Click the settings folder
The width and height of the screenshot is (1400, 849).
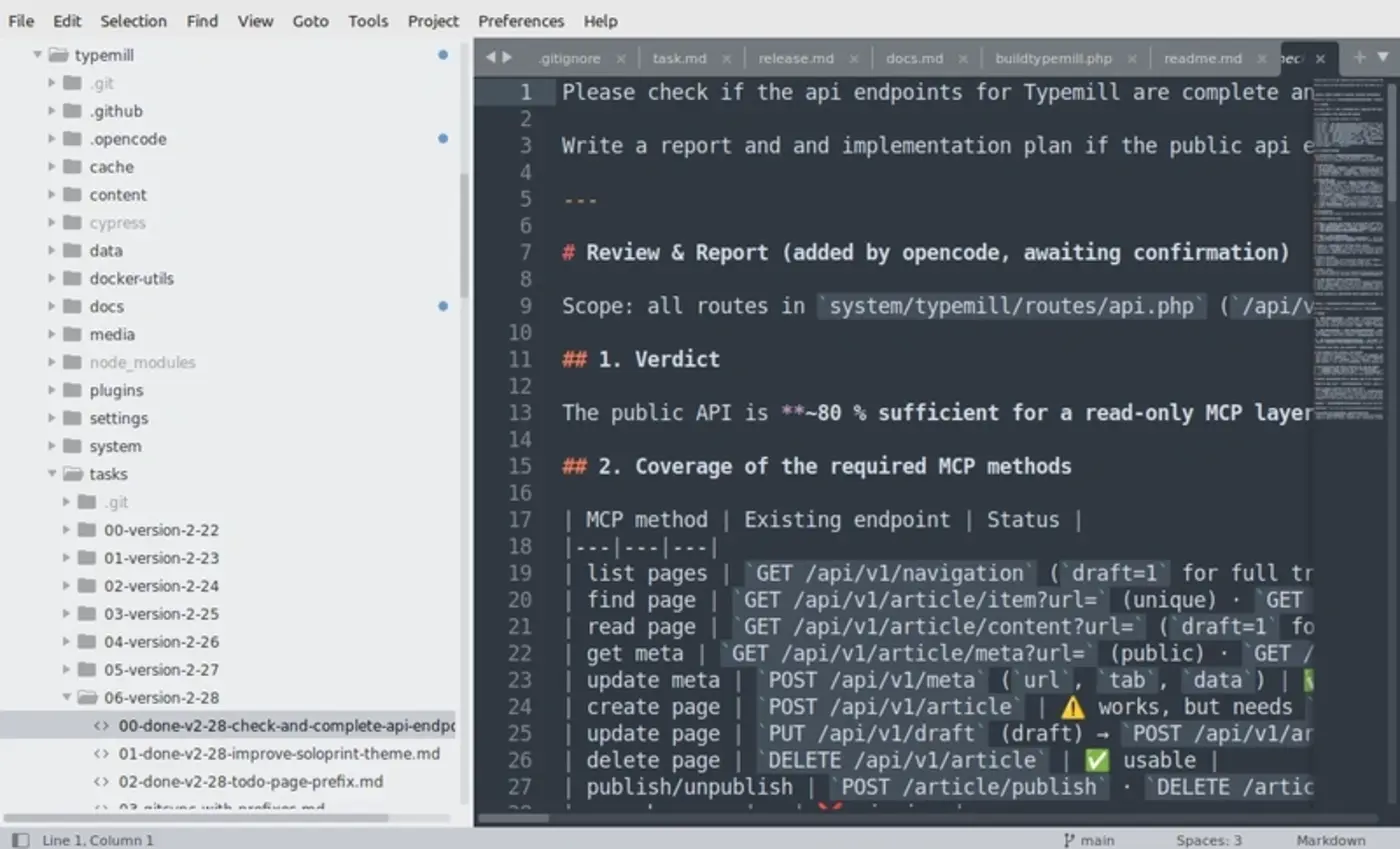coord(119,418)
